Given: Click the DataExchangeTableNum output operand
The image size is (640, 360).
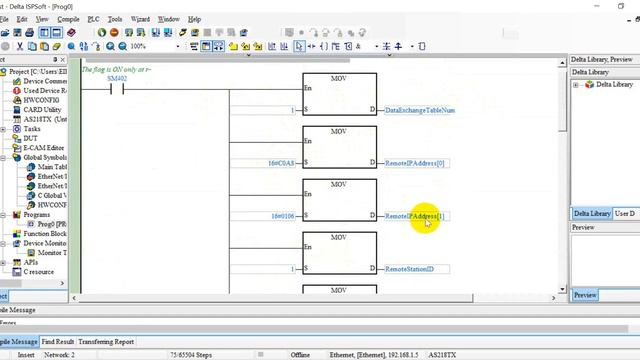Looking at the screenshot, I should point(420,110).
